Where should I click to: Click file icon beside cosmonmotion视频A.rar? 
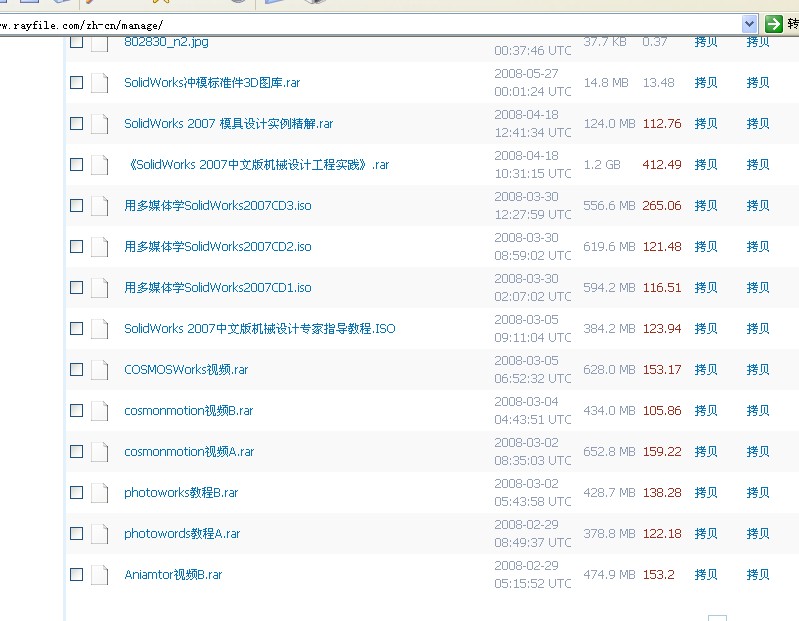click(x=99, y=452)
